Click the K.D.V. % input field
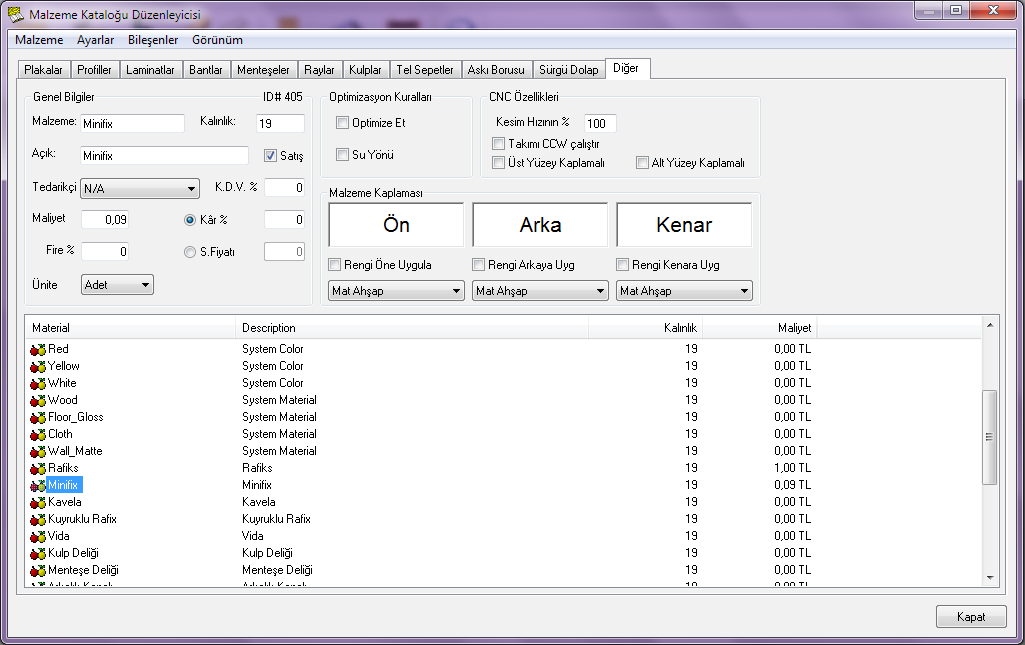Image resolution: width=1025 pixels, height=645 pixels. [x=284, y=188]
